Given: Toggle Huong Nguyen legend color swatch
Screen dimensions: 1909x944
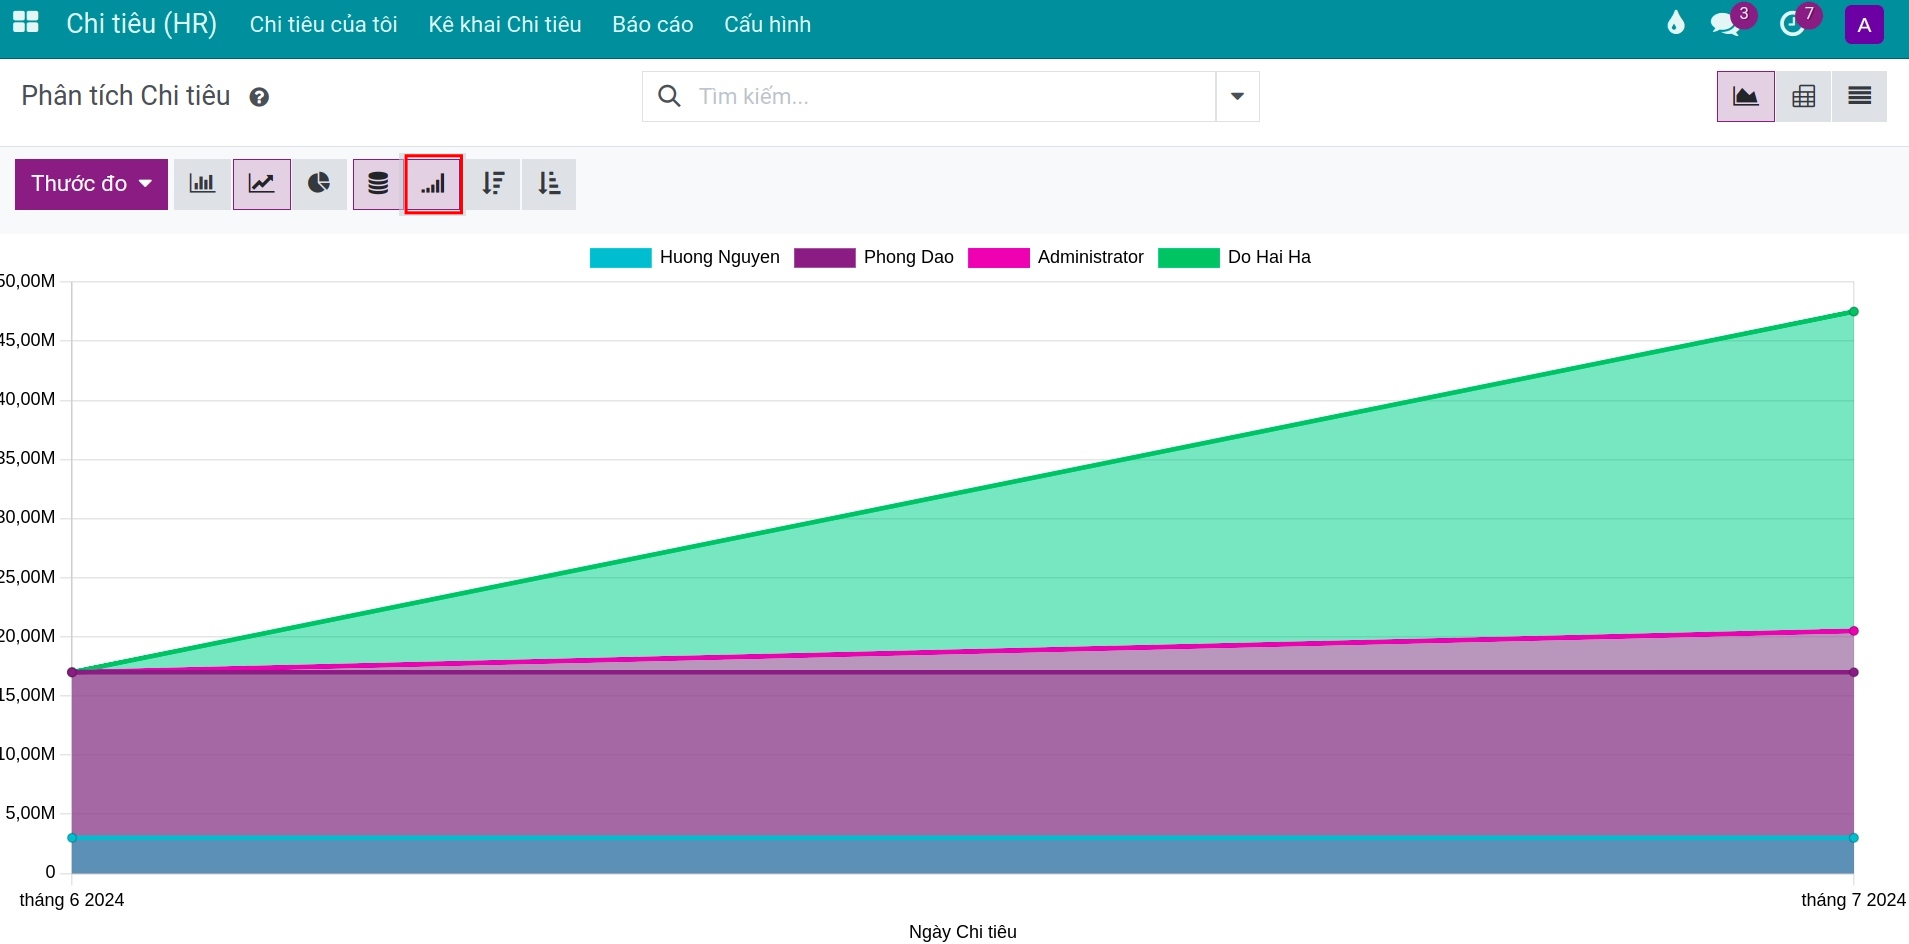Looking at the screenshot, I should click(620, 258).
